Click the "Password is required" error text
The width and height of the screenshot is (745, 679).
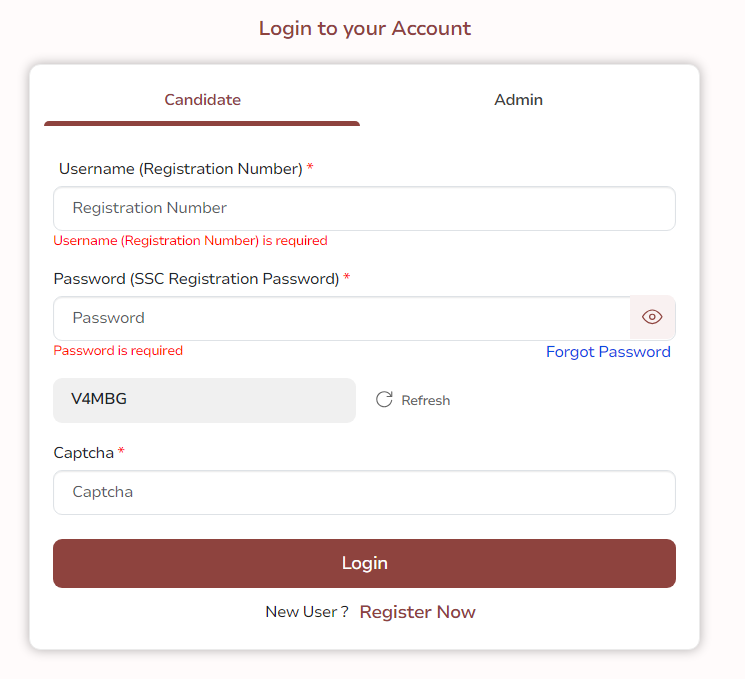point(118,351)
